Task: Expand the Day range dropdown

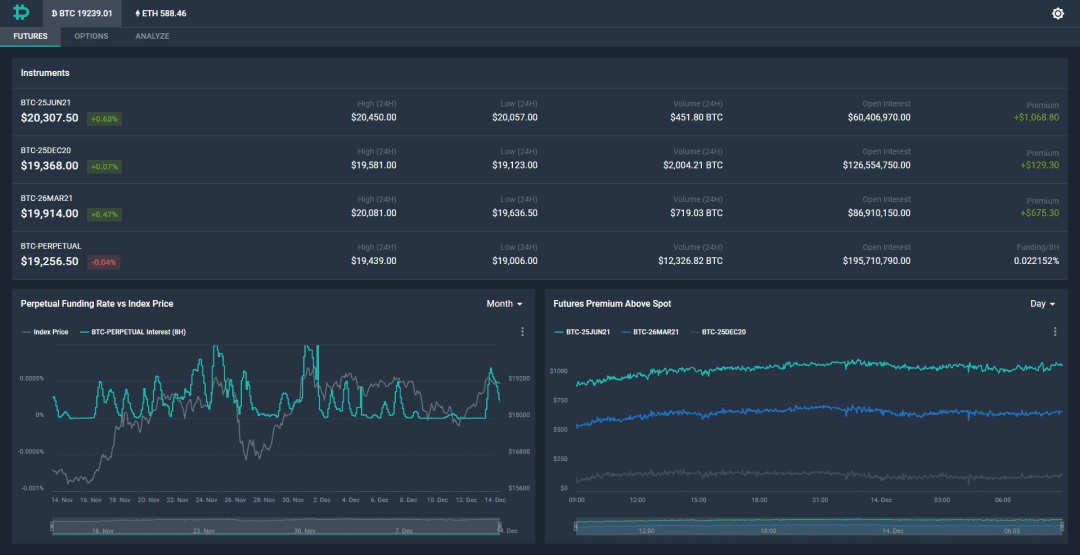Action: [x=1042, y=304]
